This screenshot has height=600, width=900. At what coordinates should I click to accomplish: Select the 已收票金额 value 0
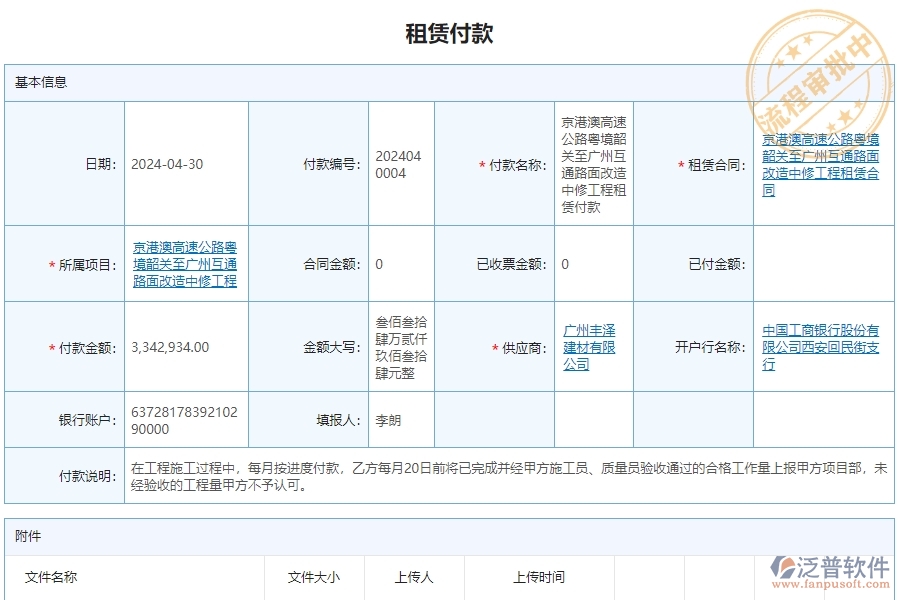tap(563, 265)
